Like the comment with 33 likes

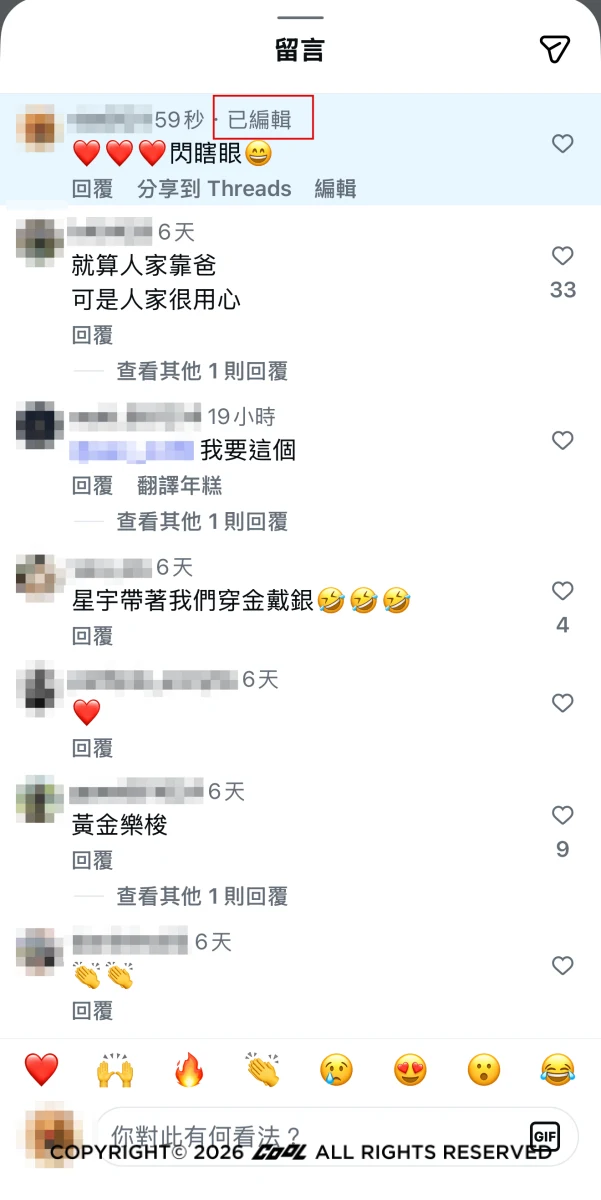point(563,256)
